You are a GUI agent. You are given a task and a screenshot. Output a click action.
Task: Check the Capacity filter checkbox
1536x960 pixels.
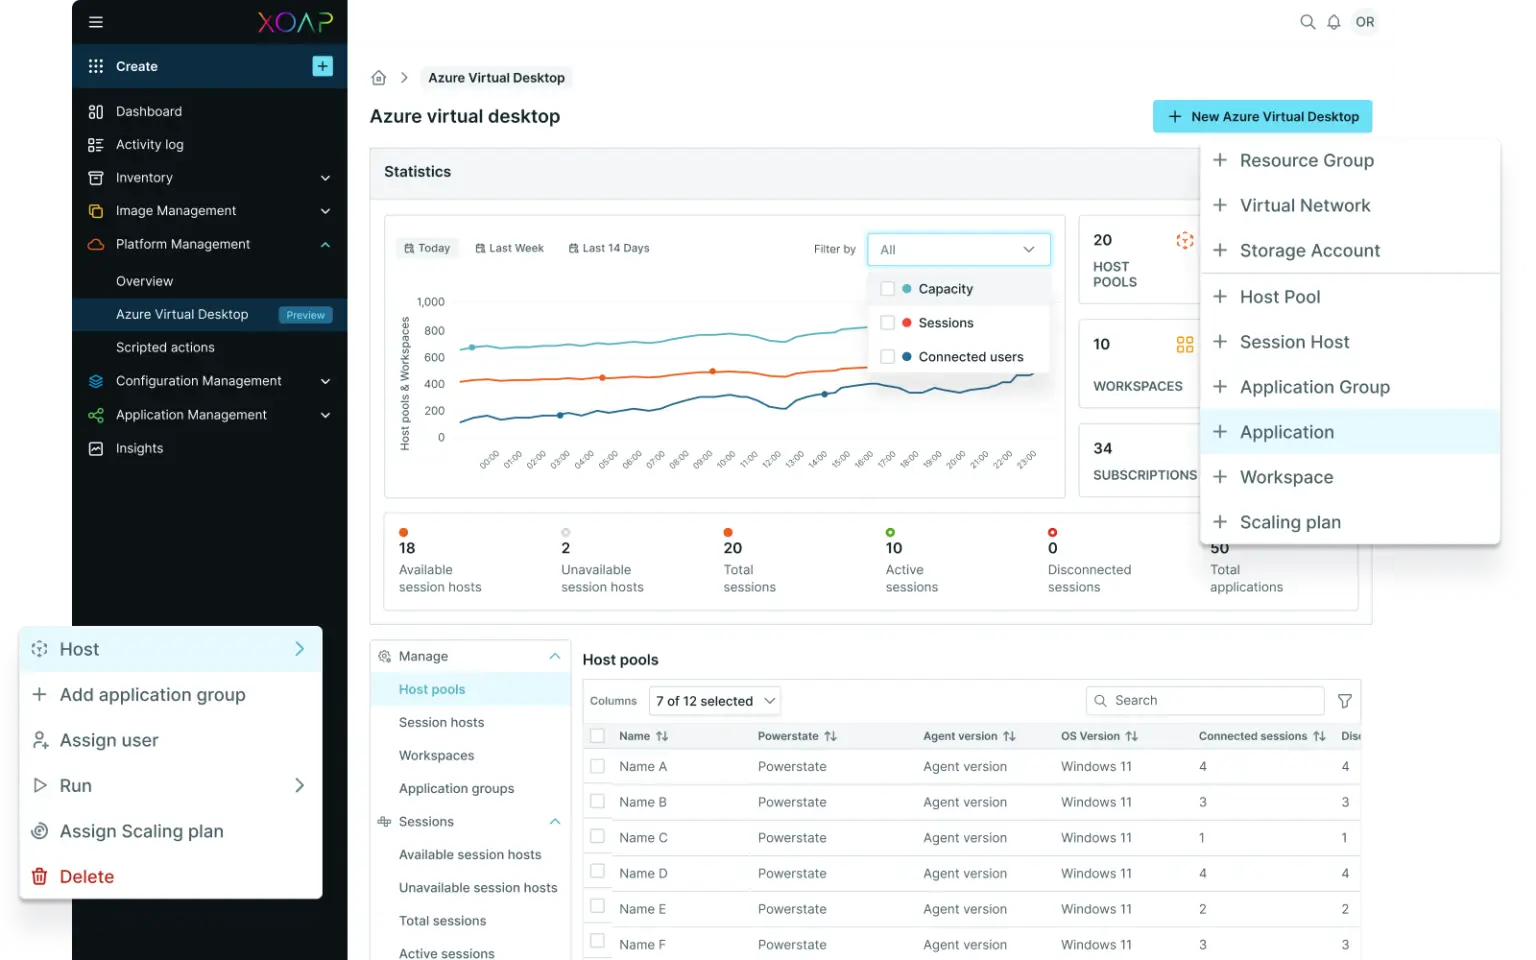coord(887,289)
